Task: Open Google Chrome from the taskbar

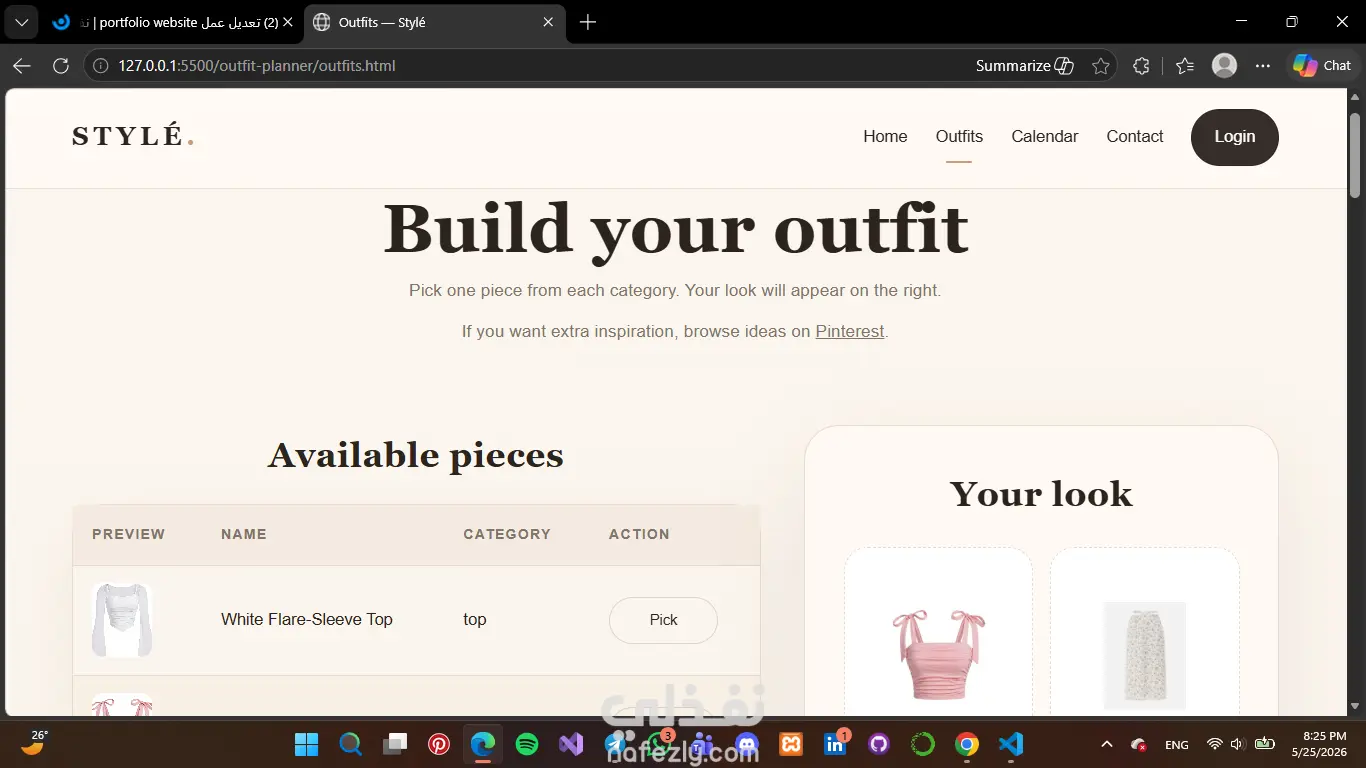Action: (x=966, y=744)
